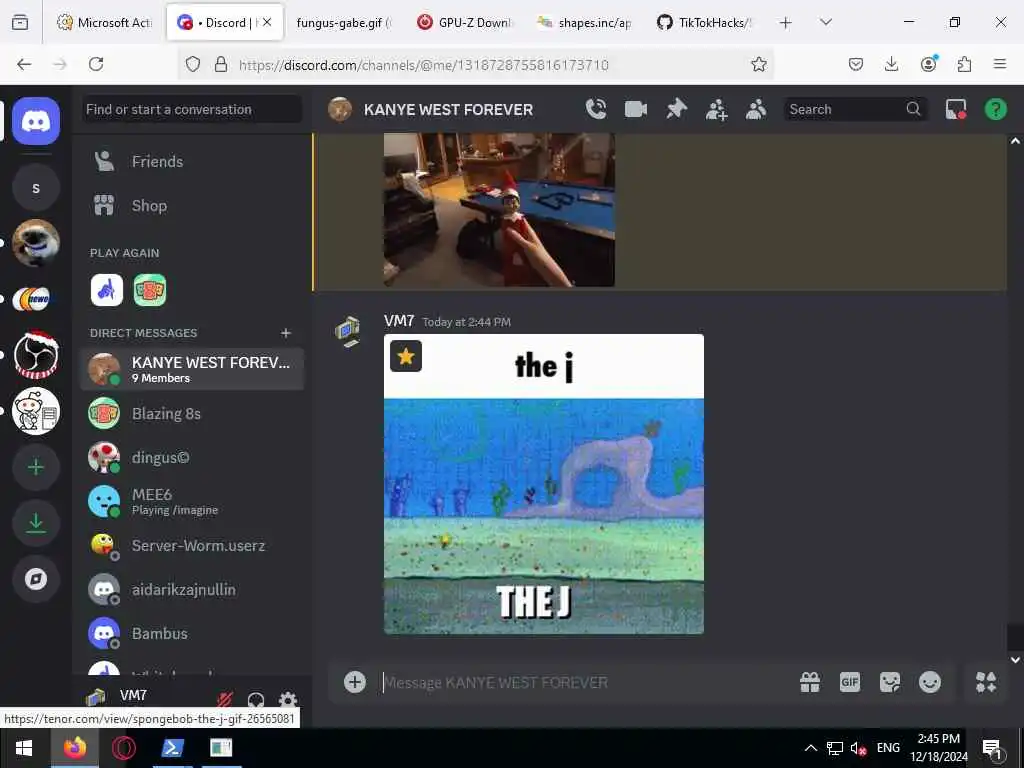Open the Apps launcher icon in message bar
The height and width of the screenshot is (768, 1024).
click(x=986, y=682)
